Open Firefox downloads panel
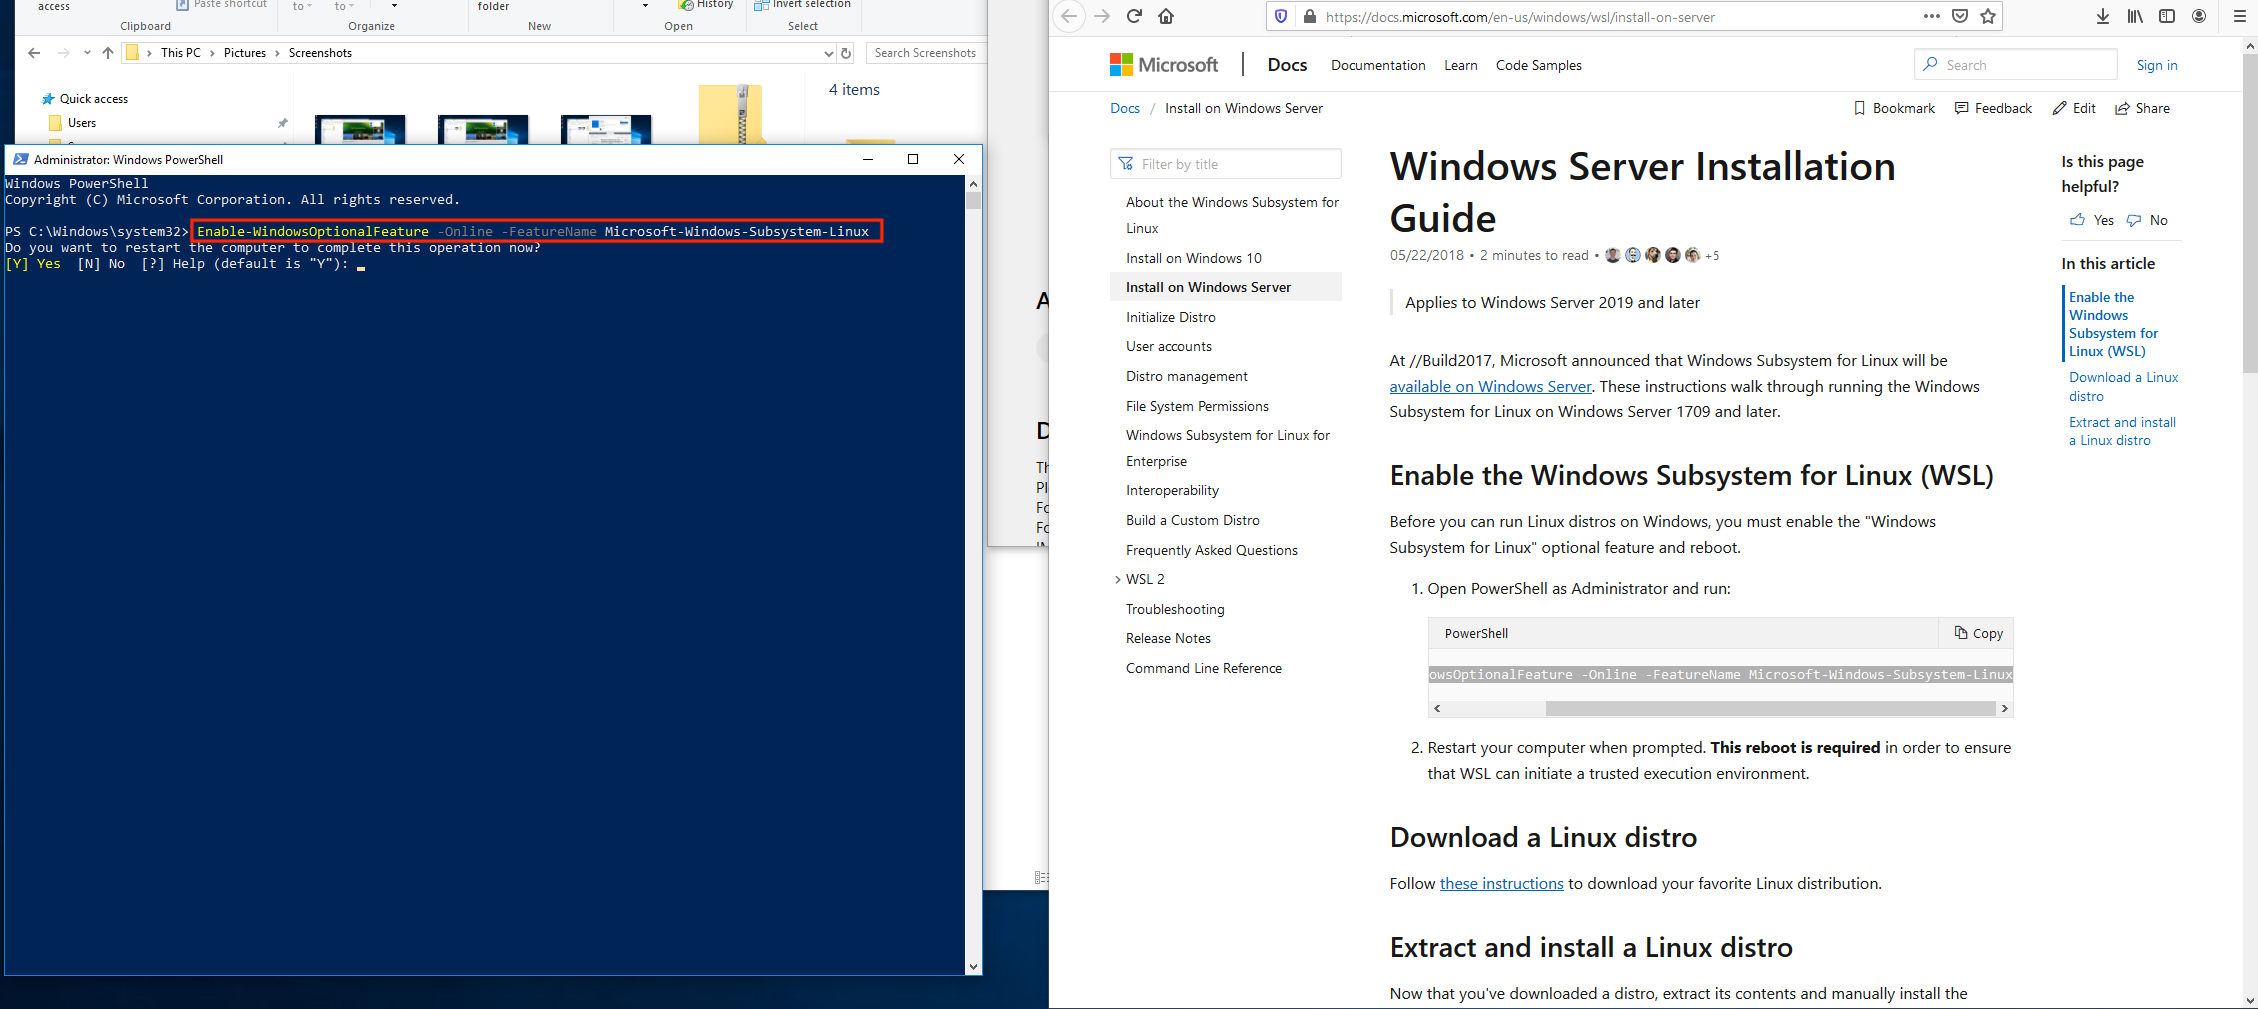The width and height of the screenshot is (2258, 1009). click(x=2103, y=16)
